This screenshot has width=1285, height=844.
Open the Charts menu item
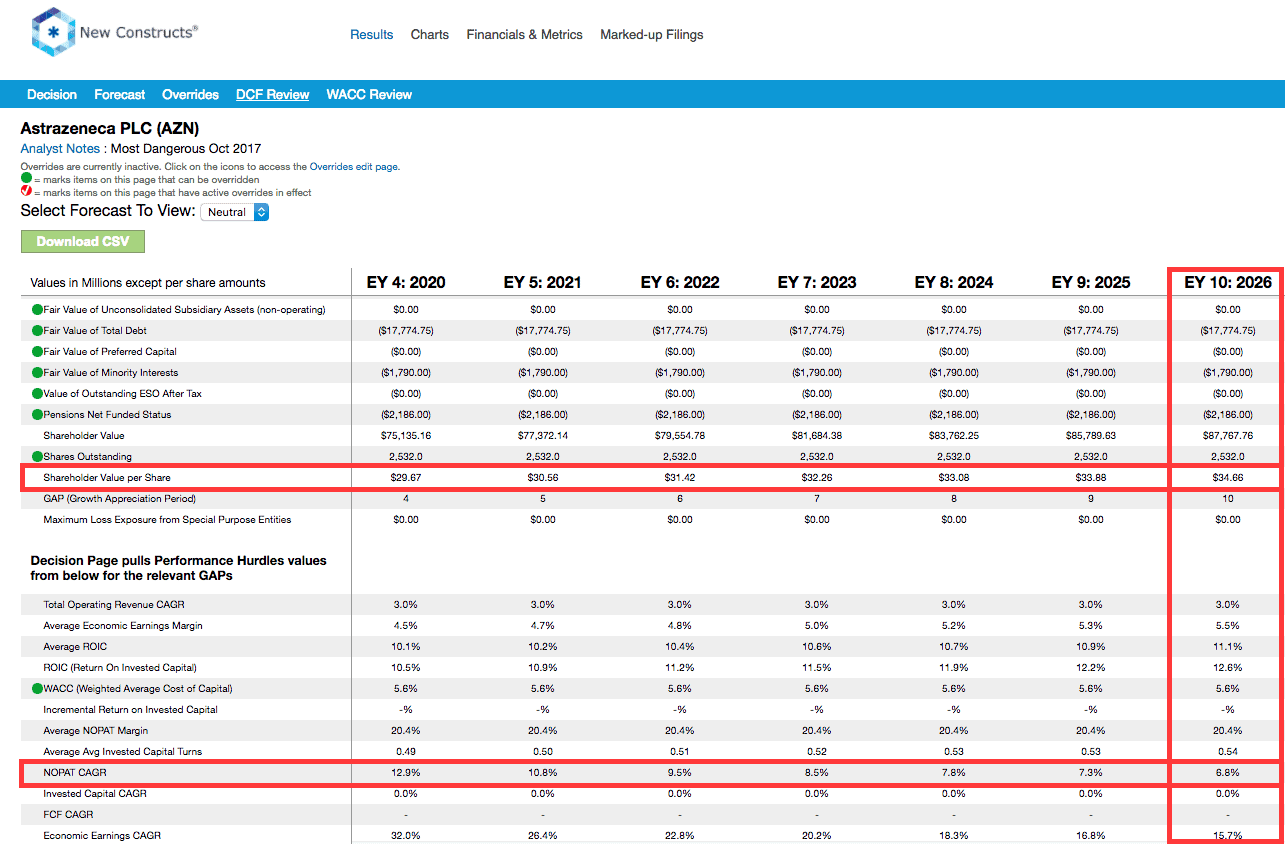430,34
